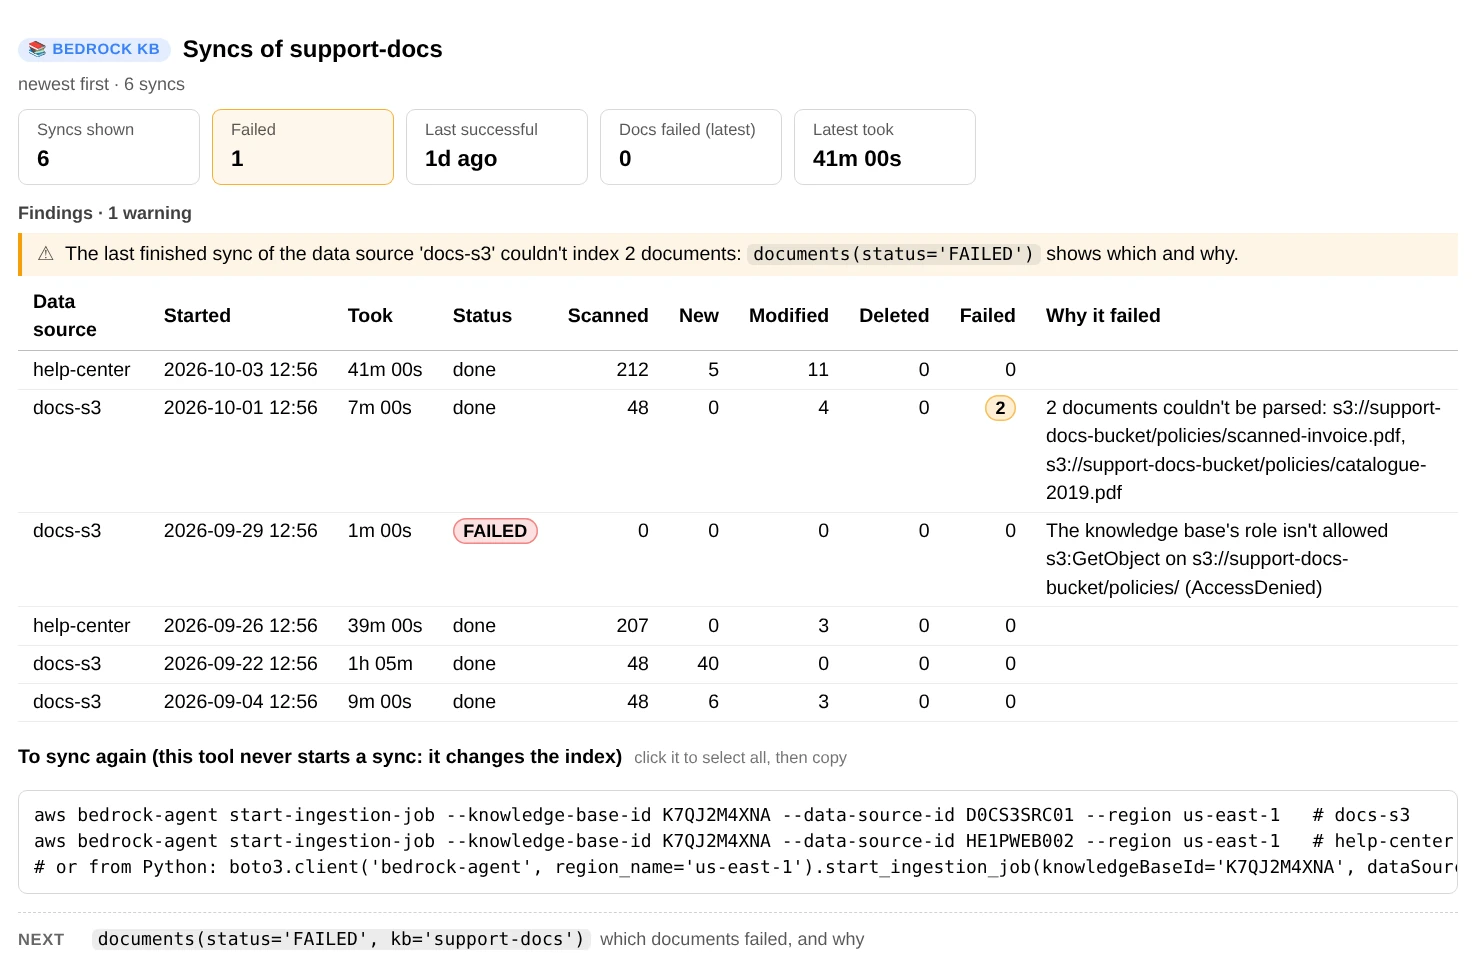Click the Last successful card

point(497,147)
